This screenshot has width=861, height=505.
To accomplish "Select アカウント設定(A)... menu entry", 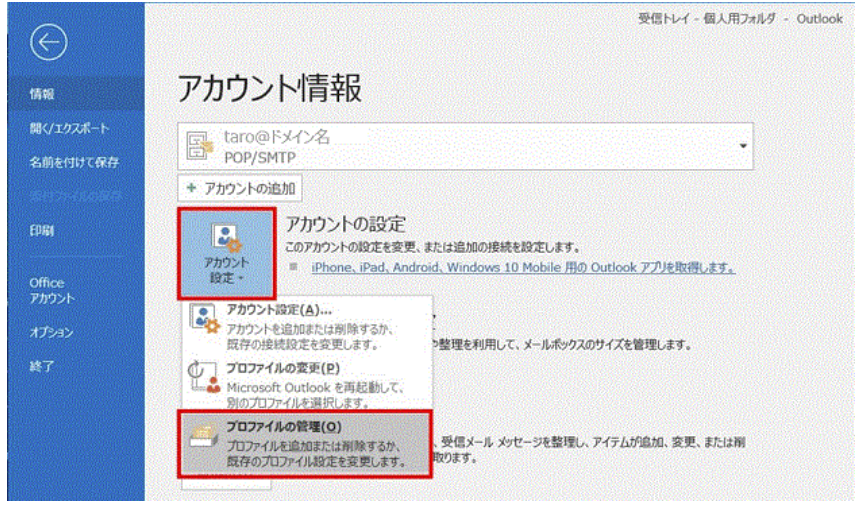I will pyautogui.click(x=306, y=327).
